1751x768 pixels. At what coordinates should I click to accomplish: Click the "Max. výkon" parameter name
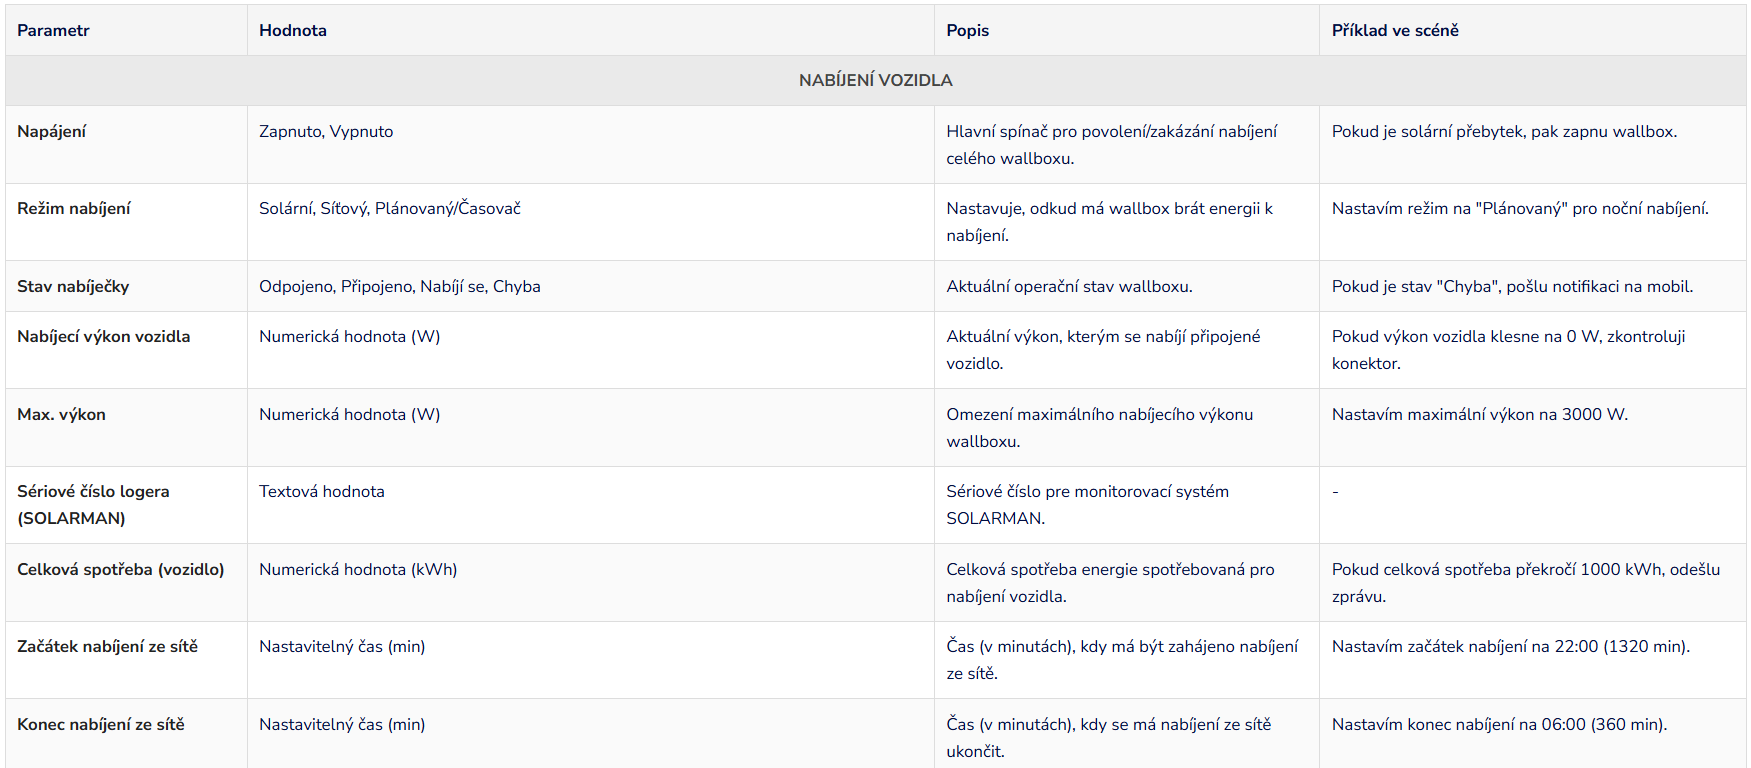click(x=61, y=414)
